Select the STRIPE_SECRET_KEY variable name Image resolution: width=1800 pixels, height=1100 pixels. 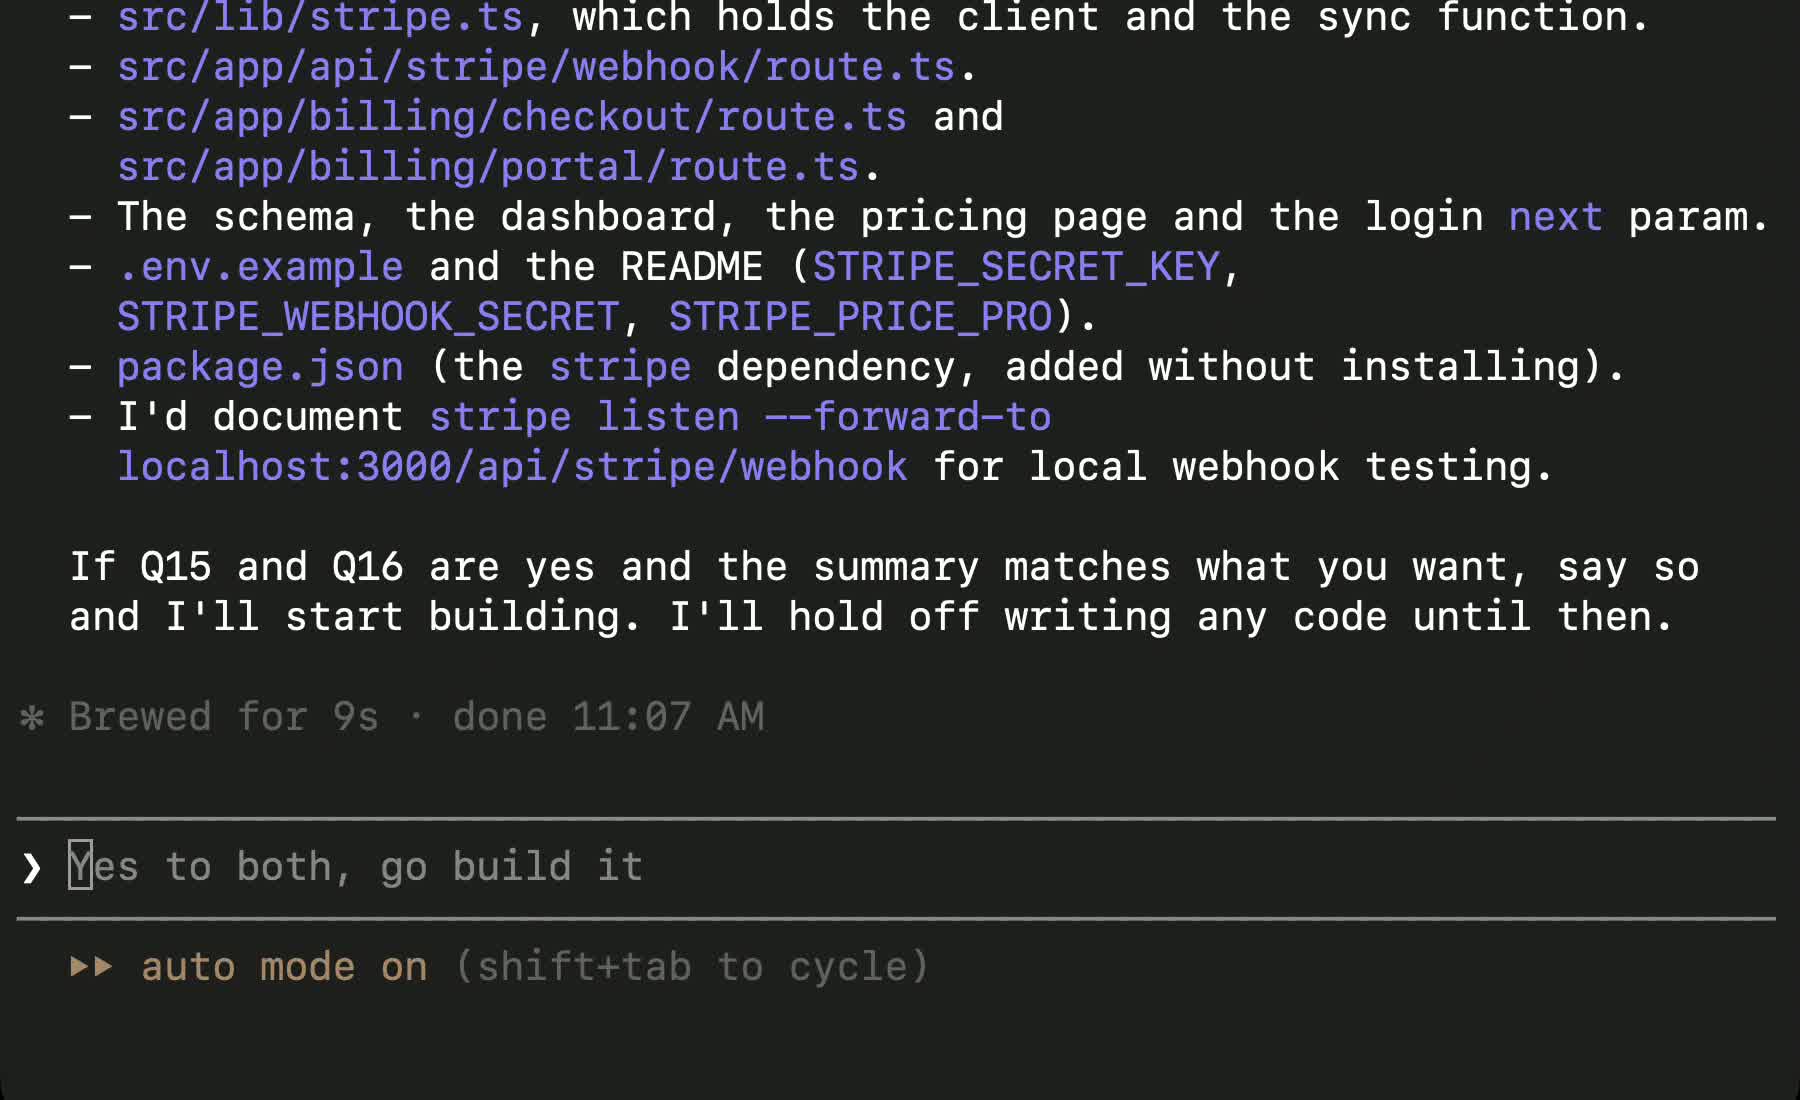pyautogui.click(x=1016, y=267)
